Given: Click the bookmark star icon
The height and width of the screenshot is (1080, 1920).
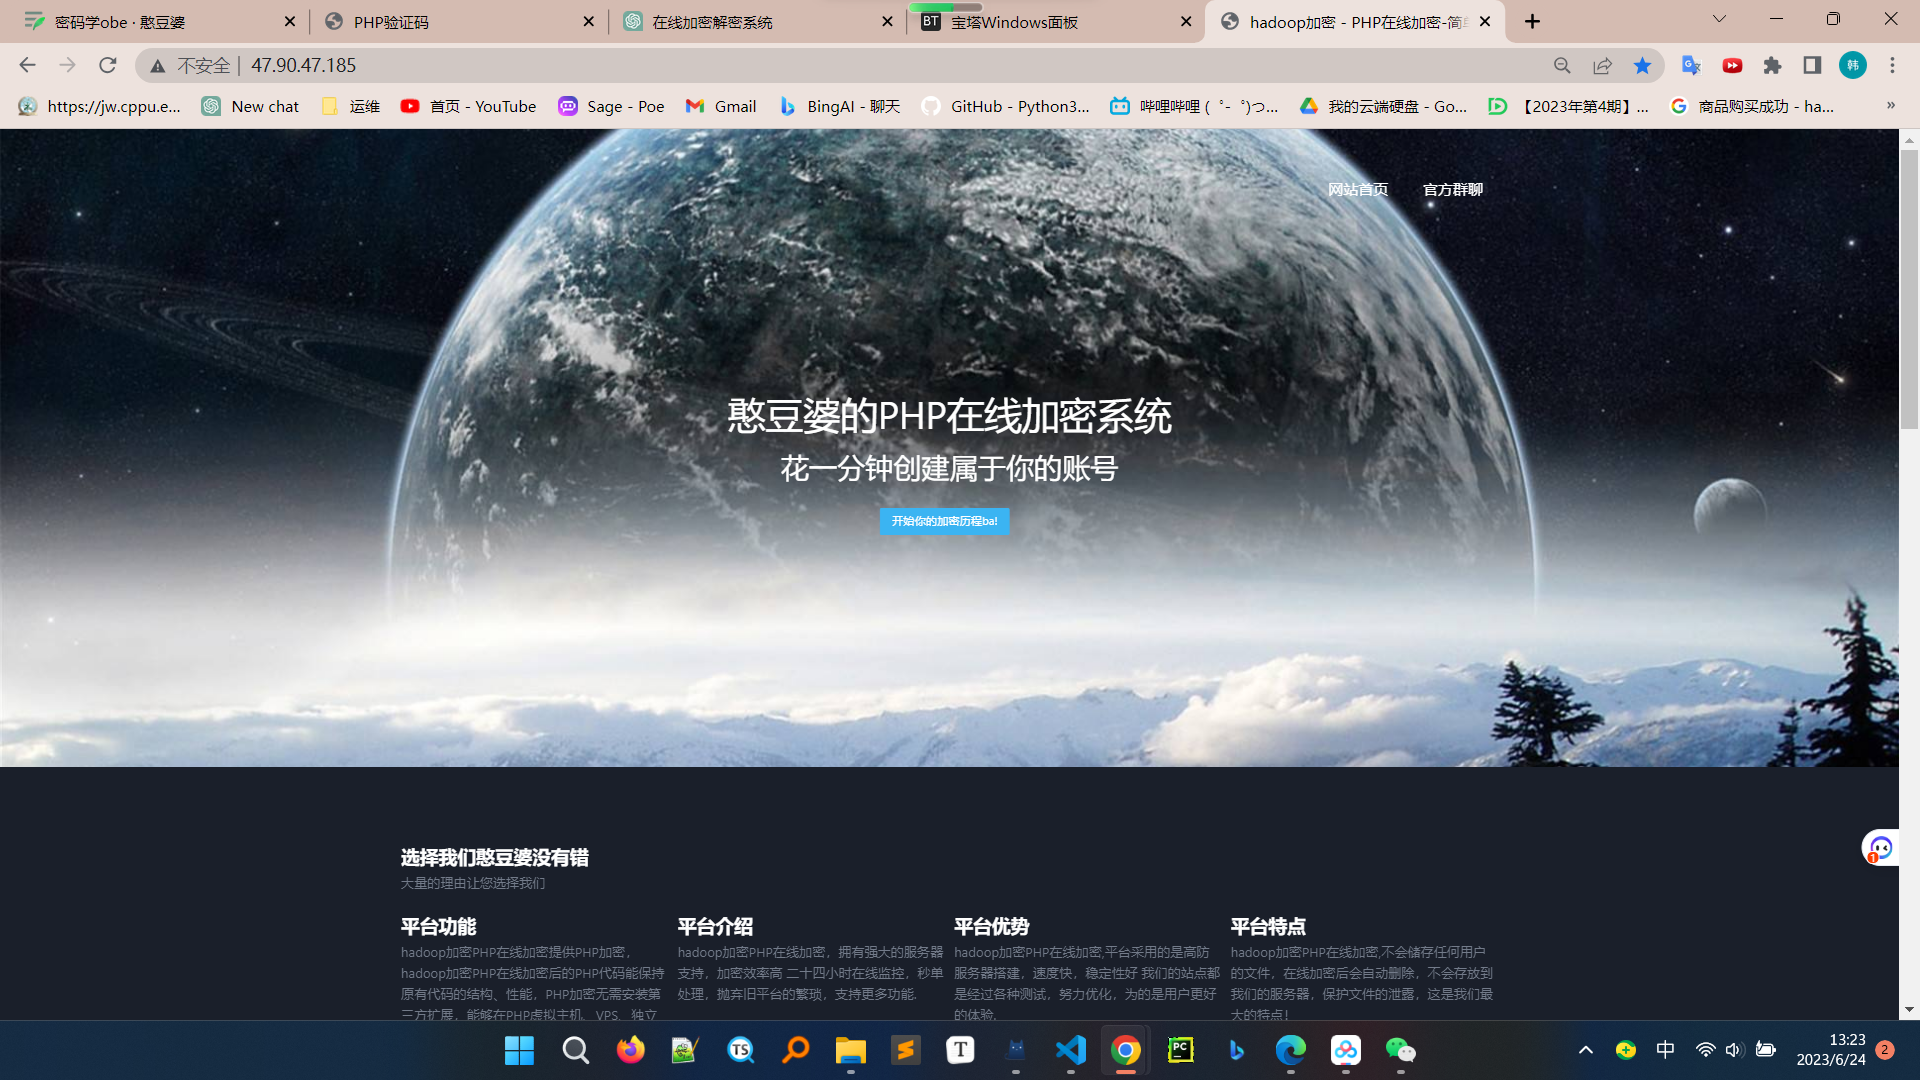Looking at the screenshot, I should pyautogui.click(x=1642, y=65).
